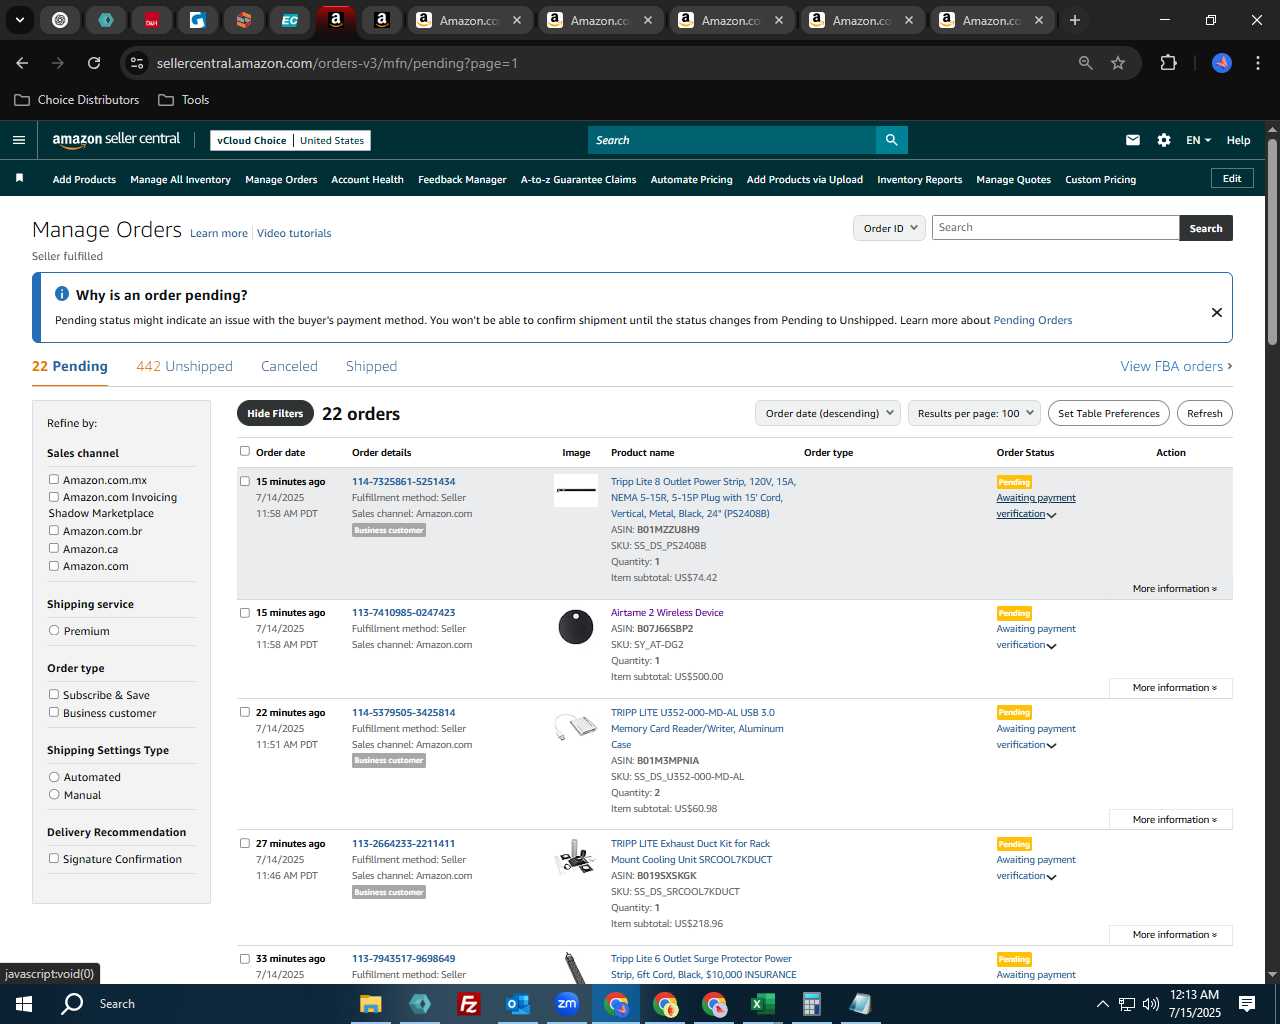
Task: Dismiss the pending order info banner
Action: (1217, 312)
